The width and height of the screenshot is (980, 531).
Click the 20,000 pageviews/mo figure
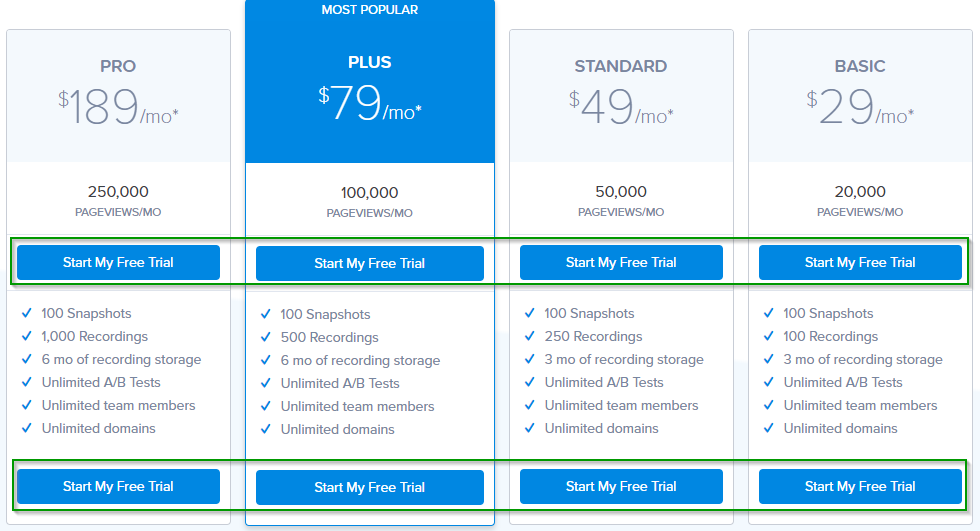[860, 192]
